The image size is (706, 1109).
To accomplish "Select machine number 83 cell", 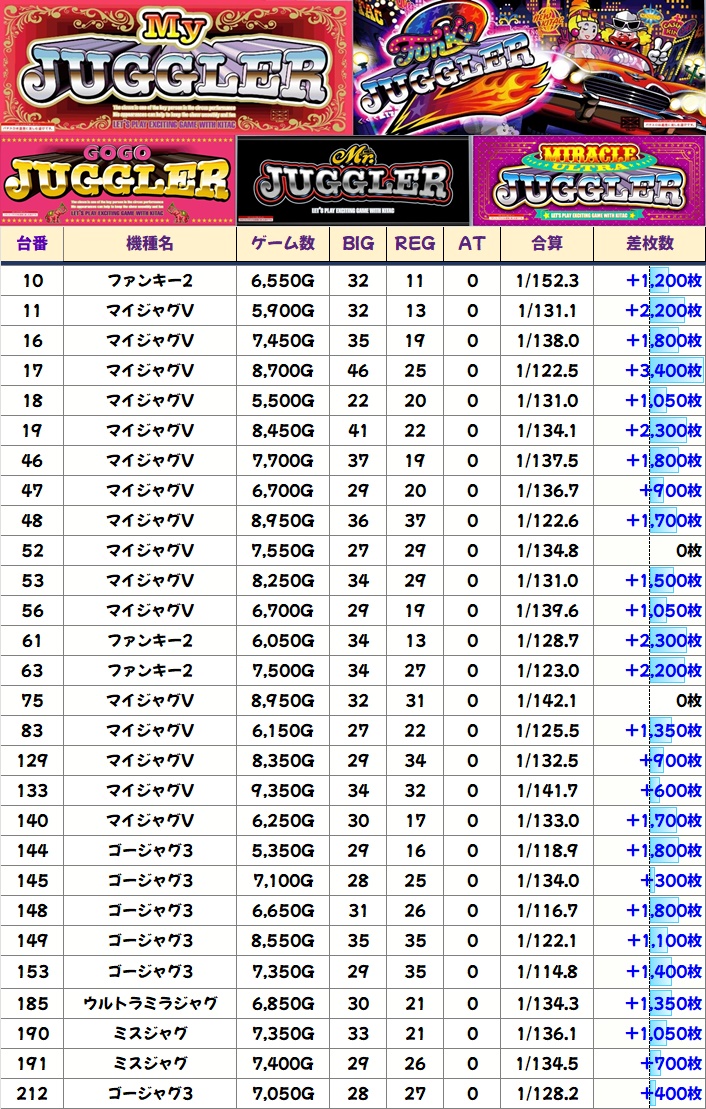I will coord(32,730).
